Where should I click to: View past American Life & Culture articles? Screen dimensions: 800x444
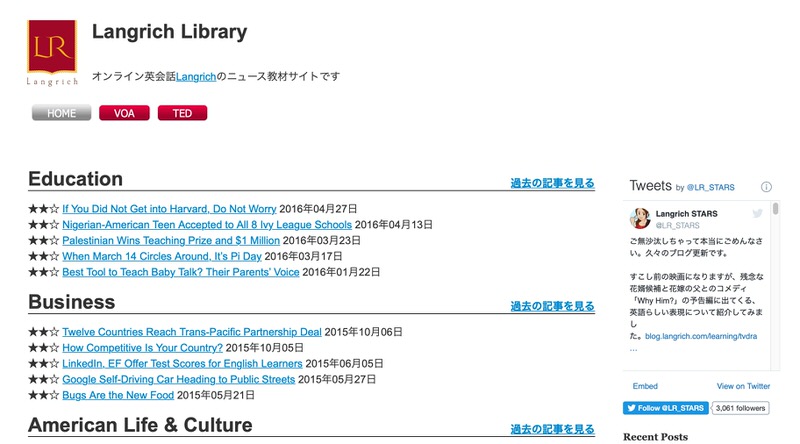[552, 429]
